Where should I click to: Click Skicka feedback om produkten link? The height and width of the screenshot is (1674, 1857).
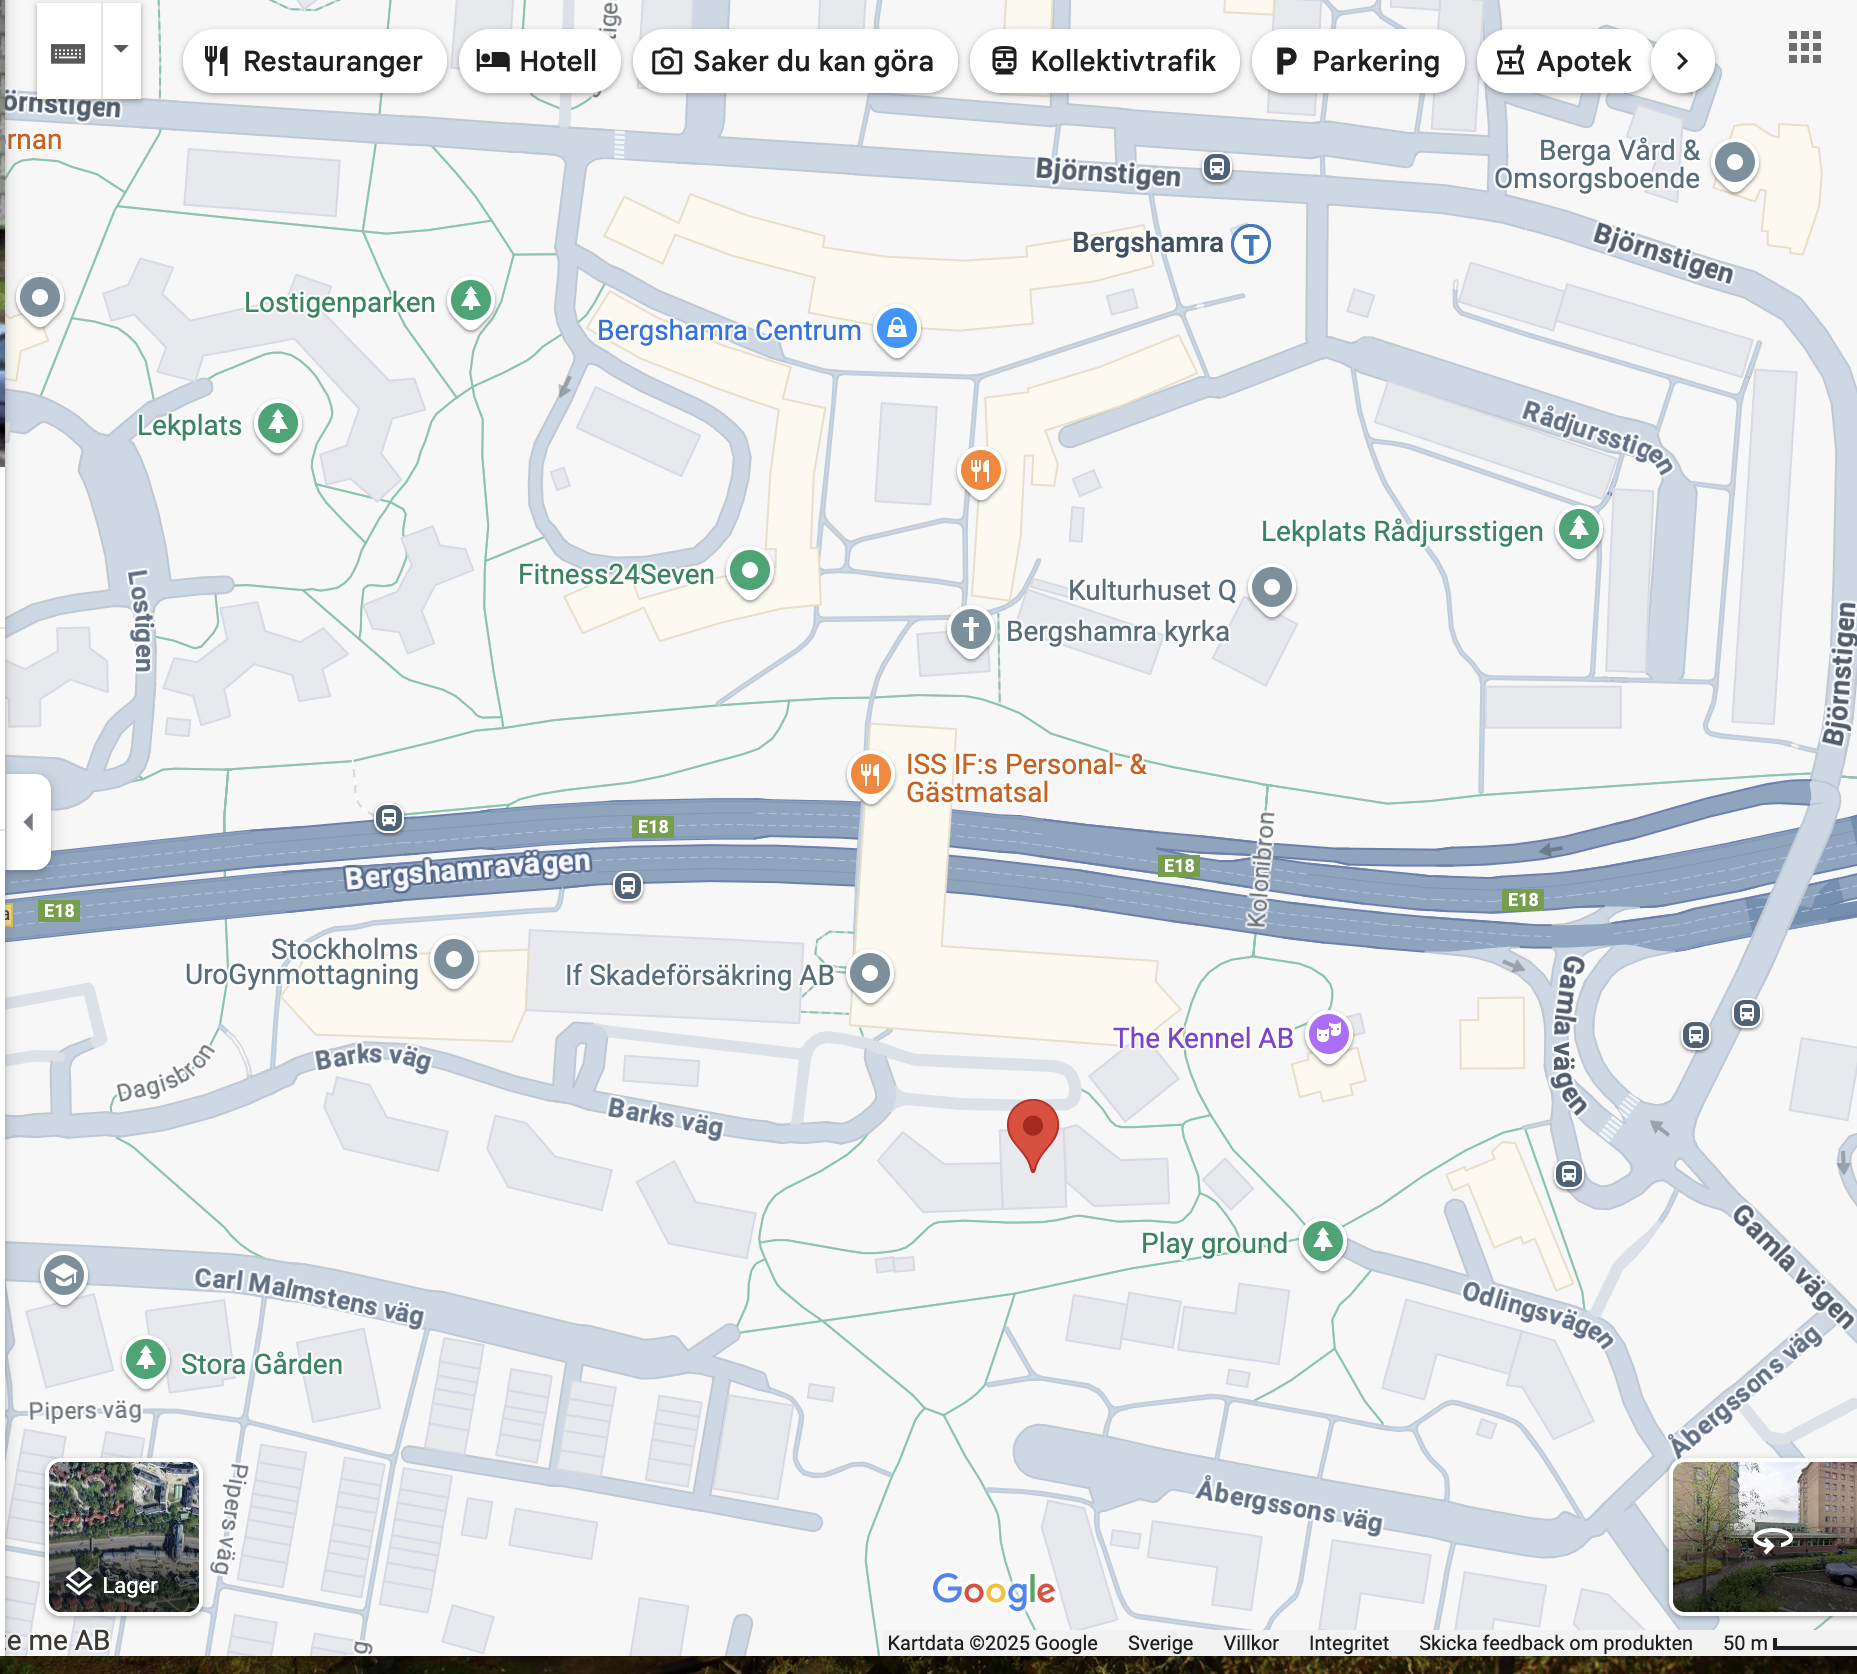pyautogui.click(x=1555, y=1643)
